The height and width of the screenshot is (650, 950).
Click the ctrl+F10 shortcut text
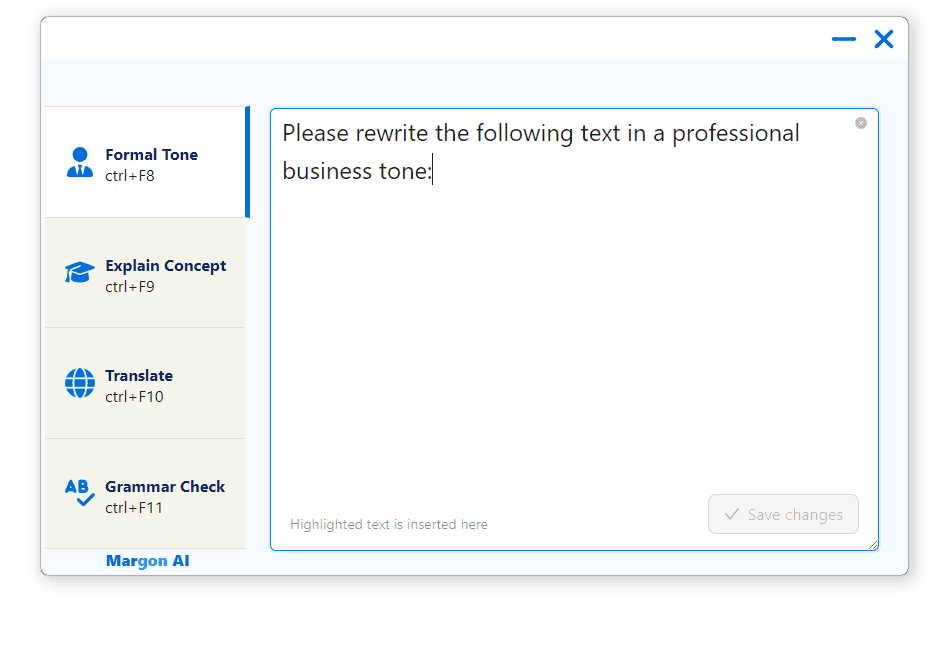[134, 397]
